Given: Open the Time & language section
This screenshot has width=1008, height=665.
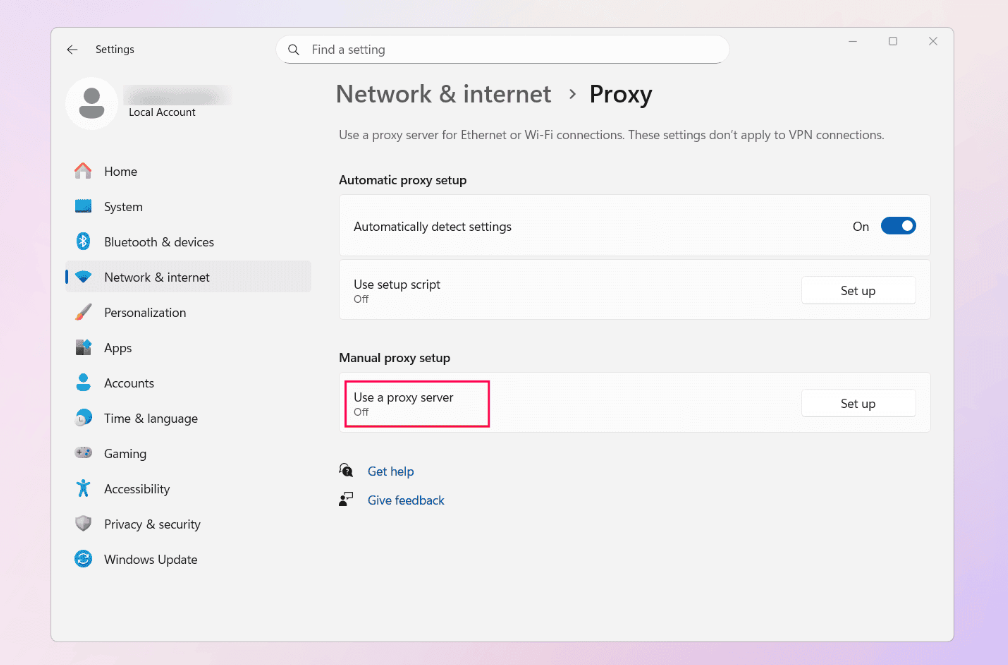Looking at the screenshot, I should (150, 419).
